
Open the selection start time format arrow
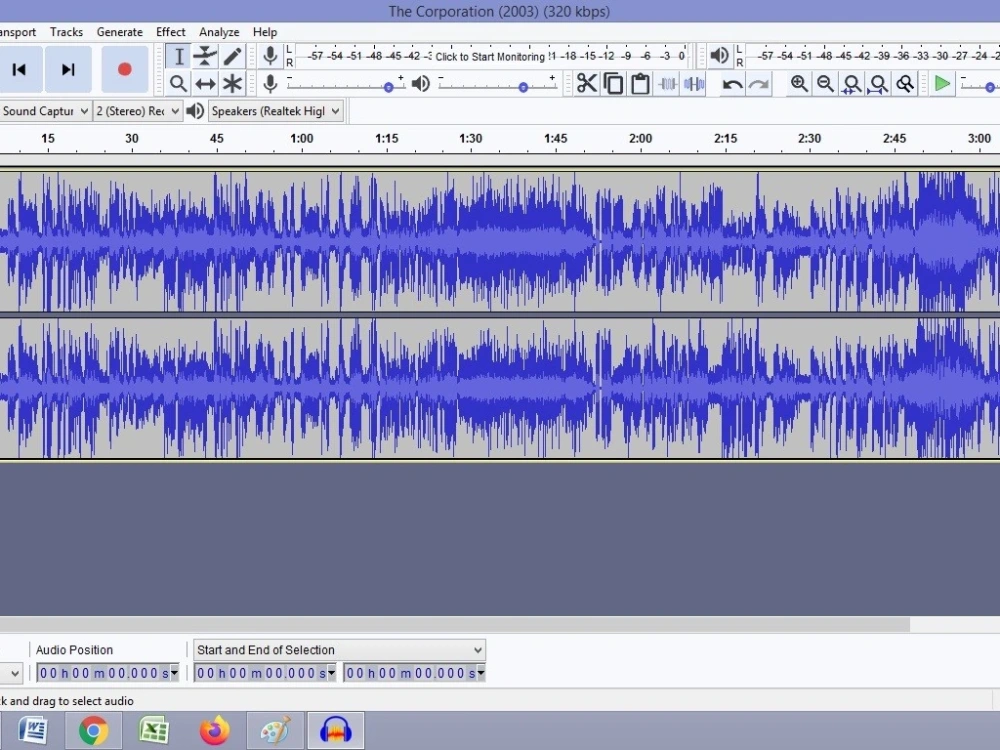332,673
